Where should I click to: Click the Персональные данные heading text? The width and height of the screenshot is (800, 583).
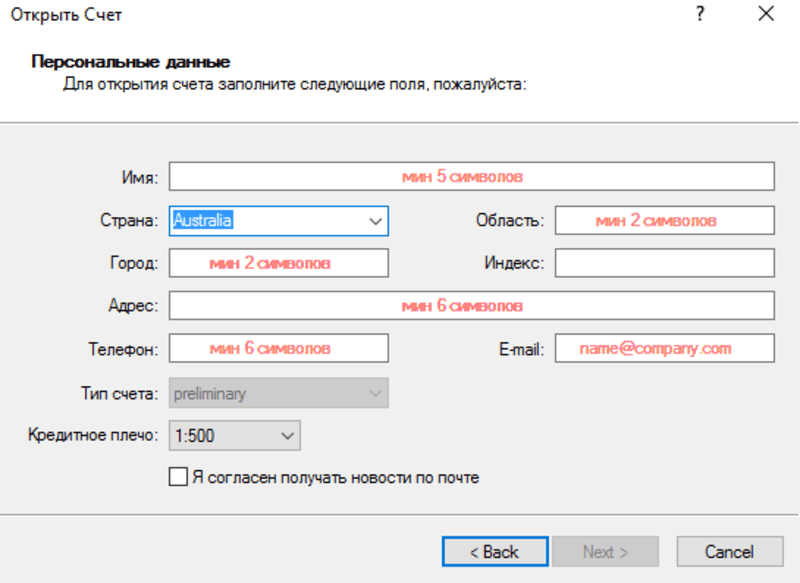pyautogui.click(x=131, y=62)
